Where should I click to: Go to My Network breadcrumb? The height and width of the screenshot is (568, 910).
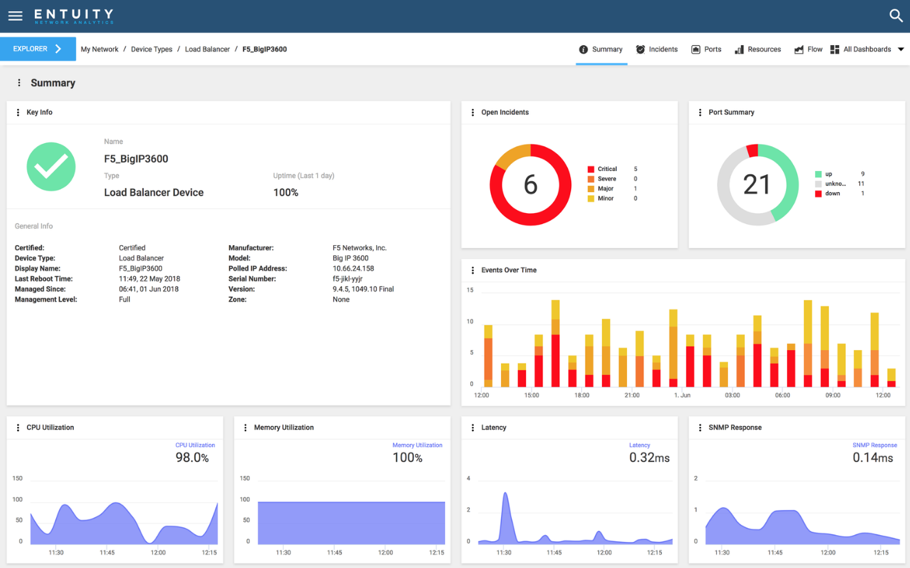tap(99, 49)
